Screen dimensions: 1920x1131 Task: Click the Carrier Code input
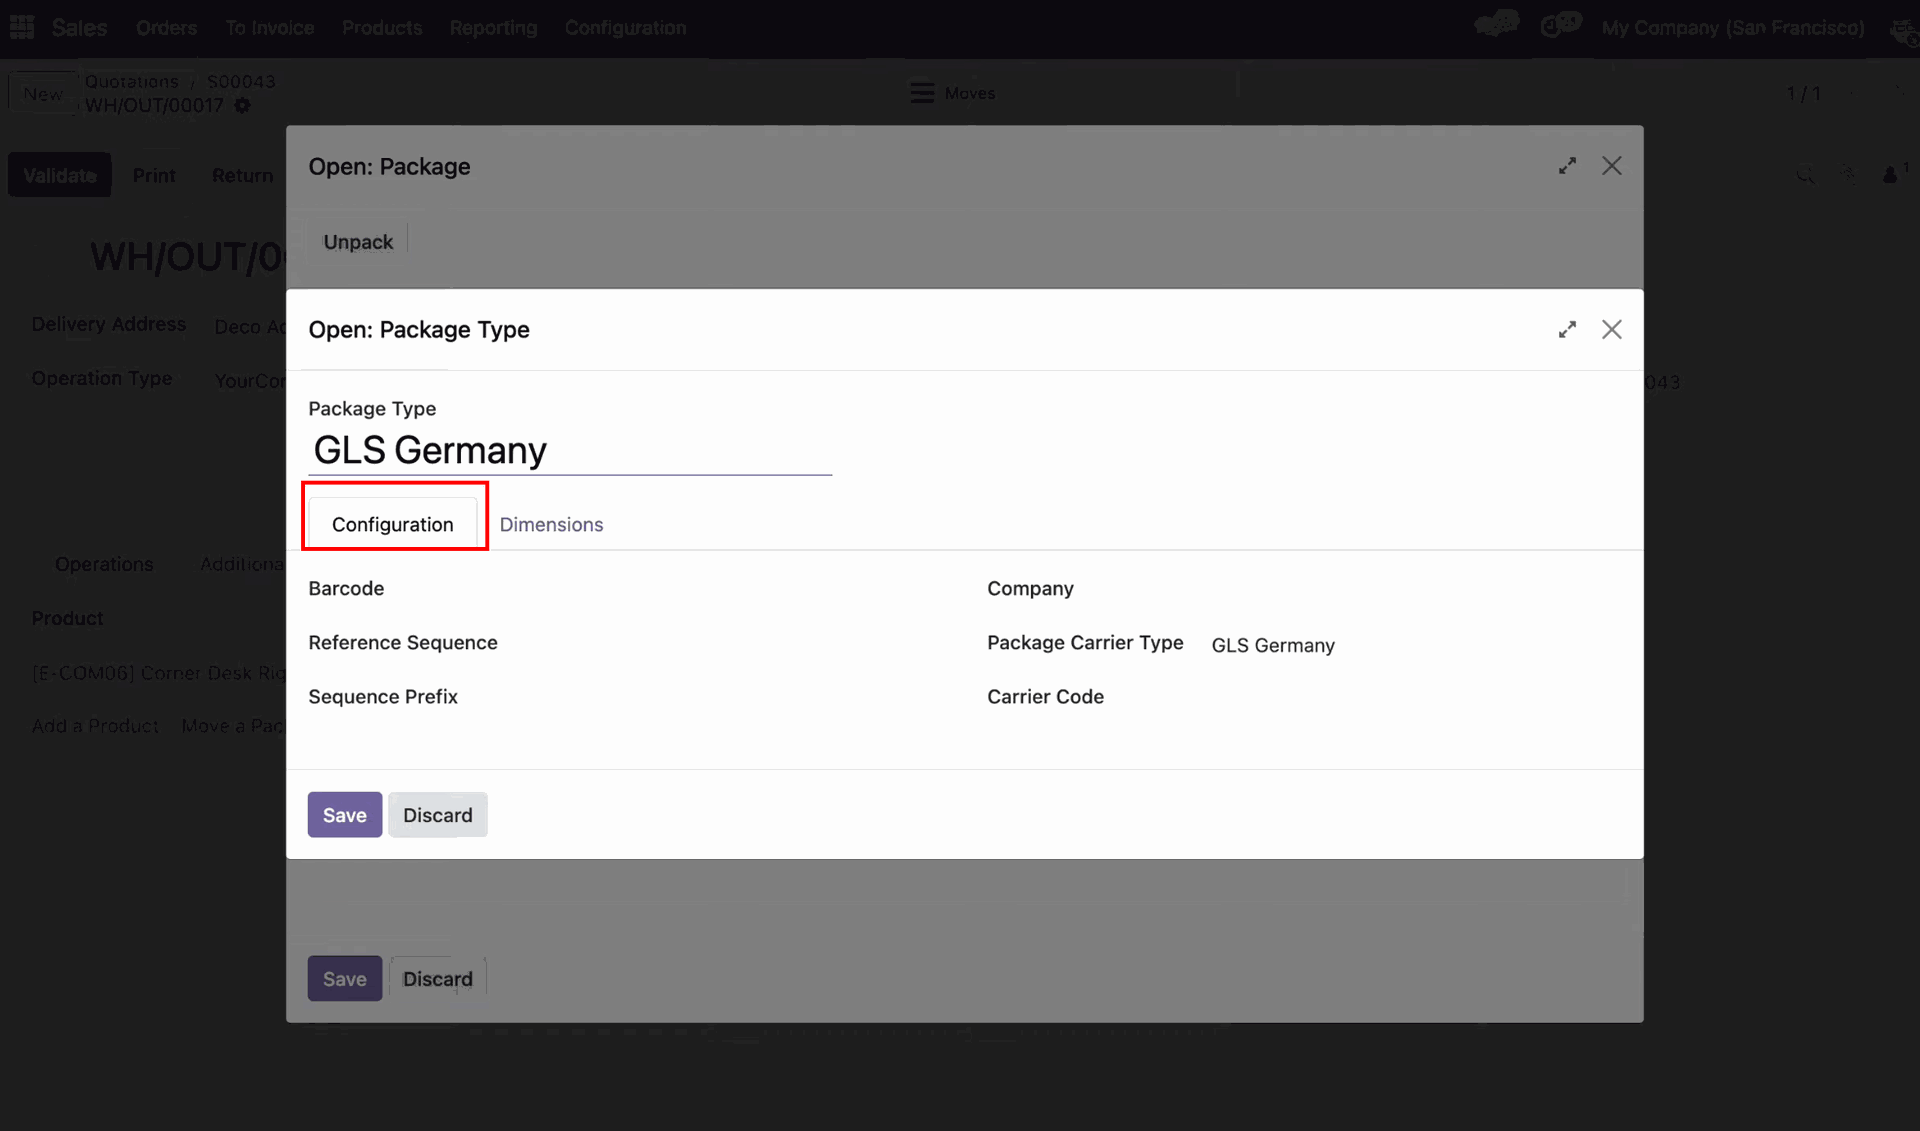pos(1400,698)
